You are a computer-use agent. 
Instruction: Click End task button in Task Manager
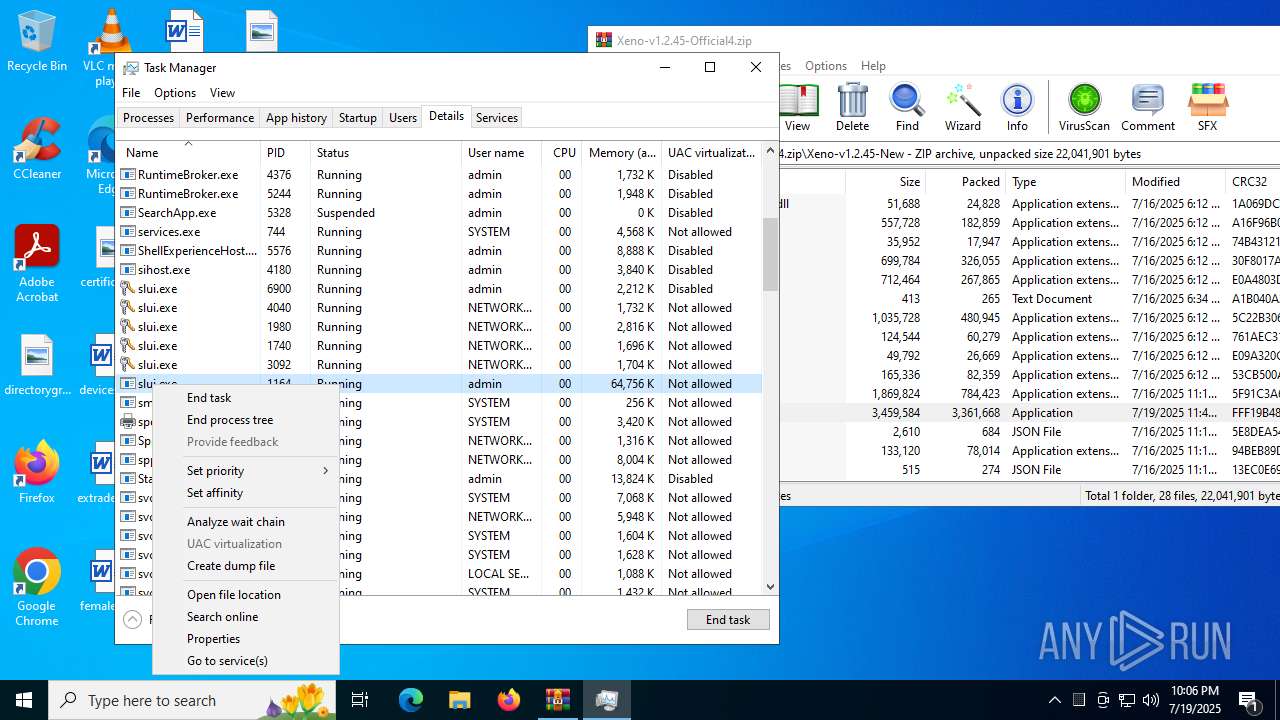pyautogui.click(x=728, y=620)
